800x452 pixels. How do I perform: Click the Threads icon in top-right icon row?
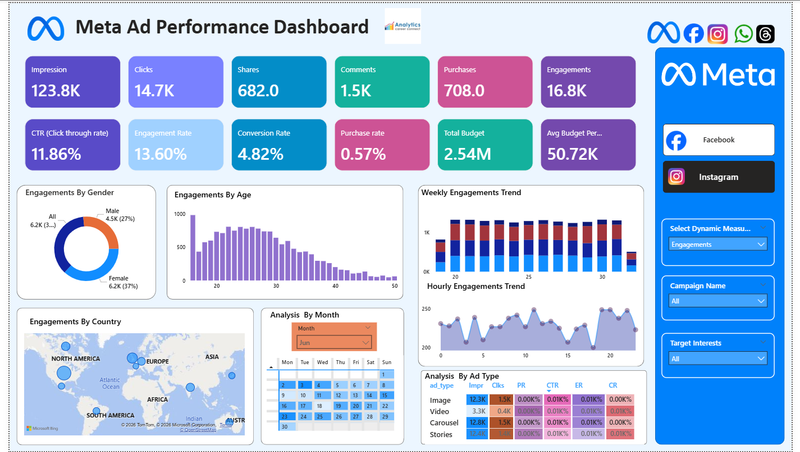coord(765,34)
